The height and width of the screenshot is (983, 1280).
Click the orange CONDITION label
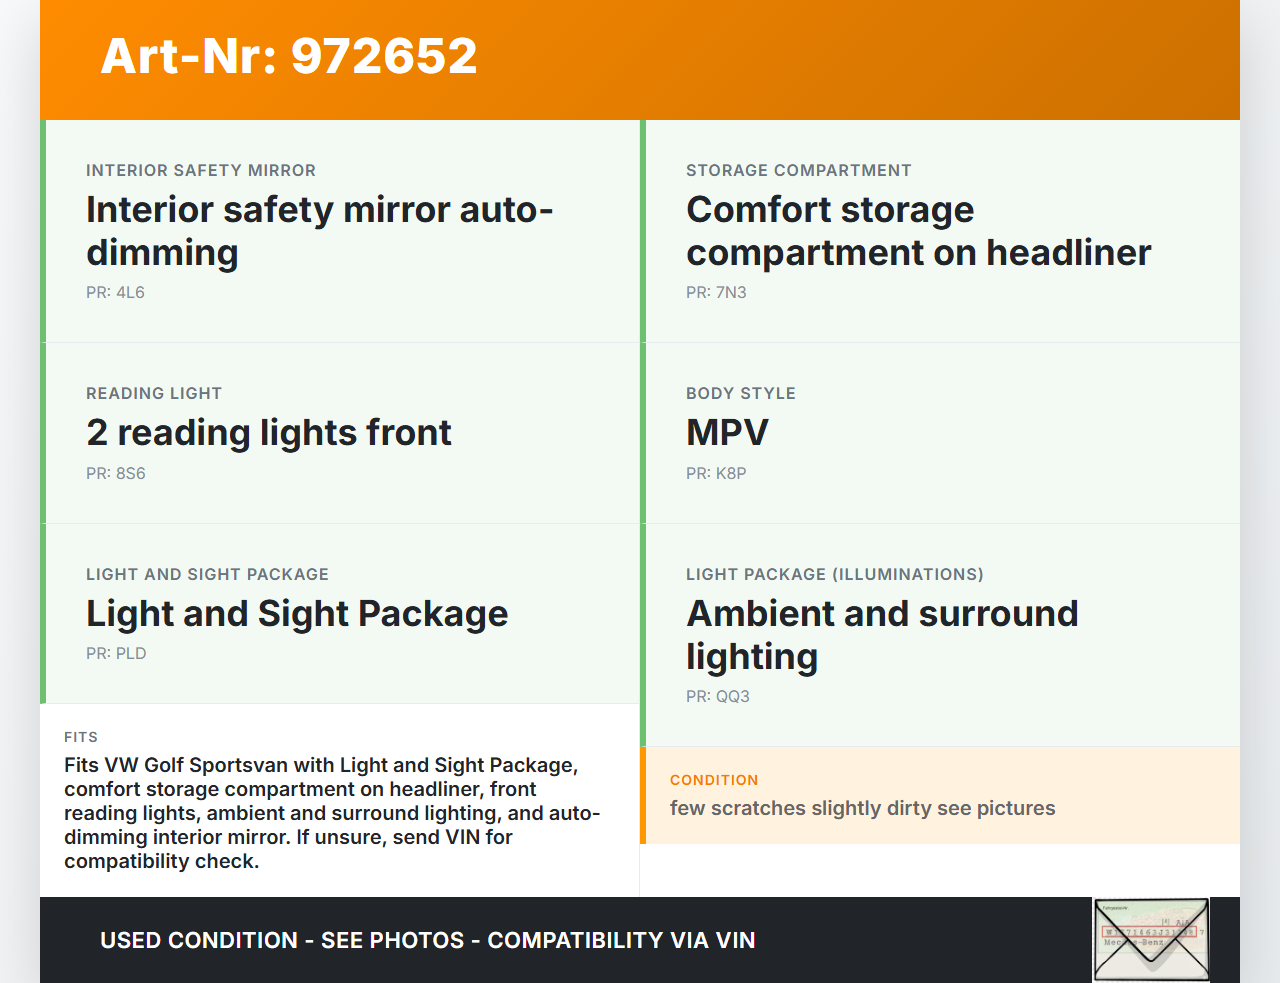pyautogui.click(x=714, y=780)
